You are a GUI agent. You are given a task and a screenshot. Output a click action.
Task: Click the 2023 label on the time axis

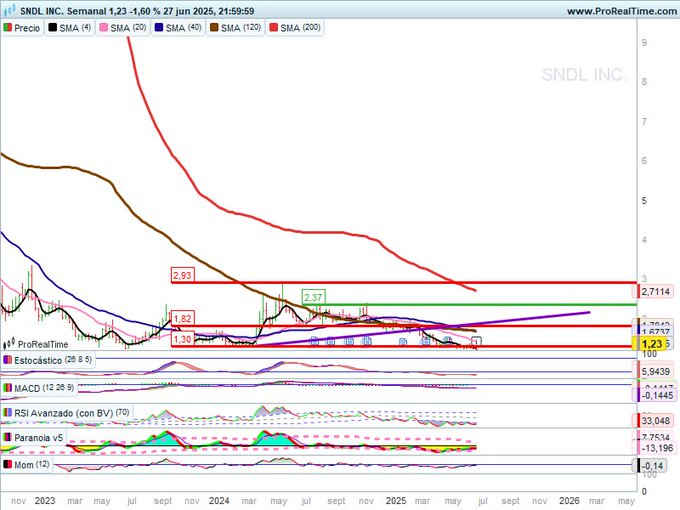pyautogui.click(x=45, y=500)
